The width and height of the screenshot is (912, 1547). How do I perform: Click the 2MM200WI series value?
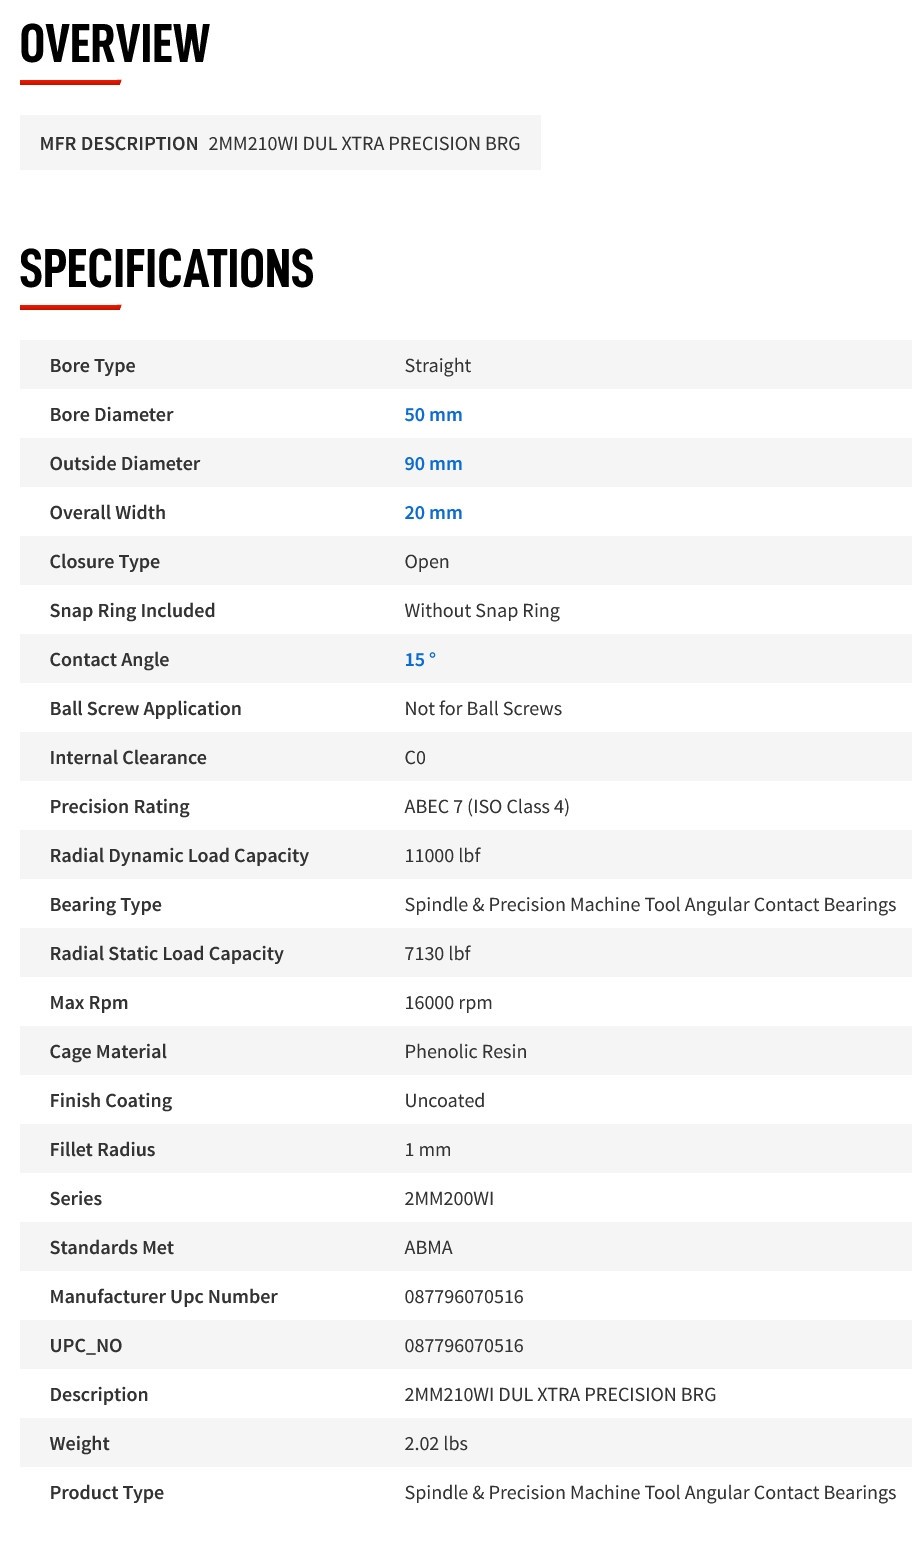point(449,1198)
